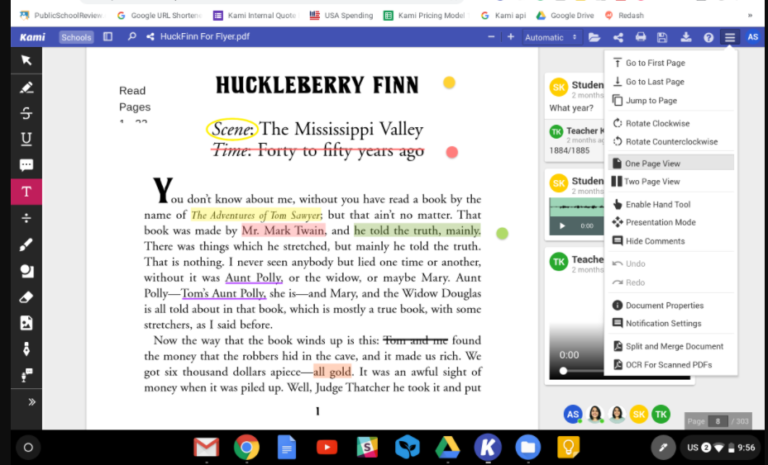Play the student audio comment
This screenshot has height=465, width=768.
click(562, 226)
